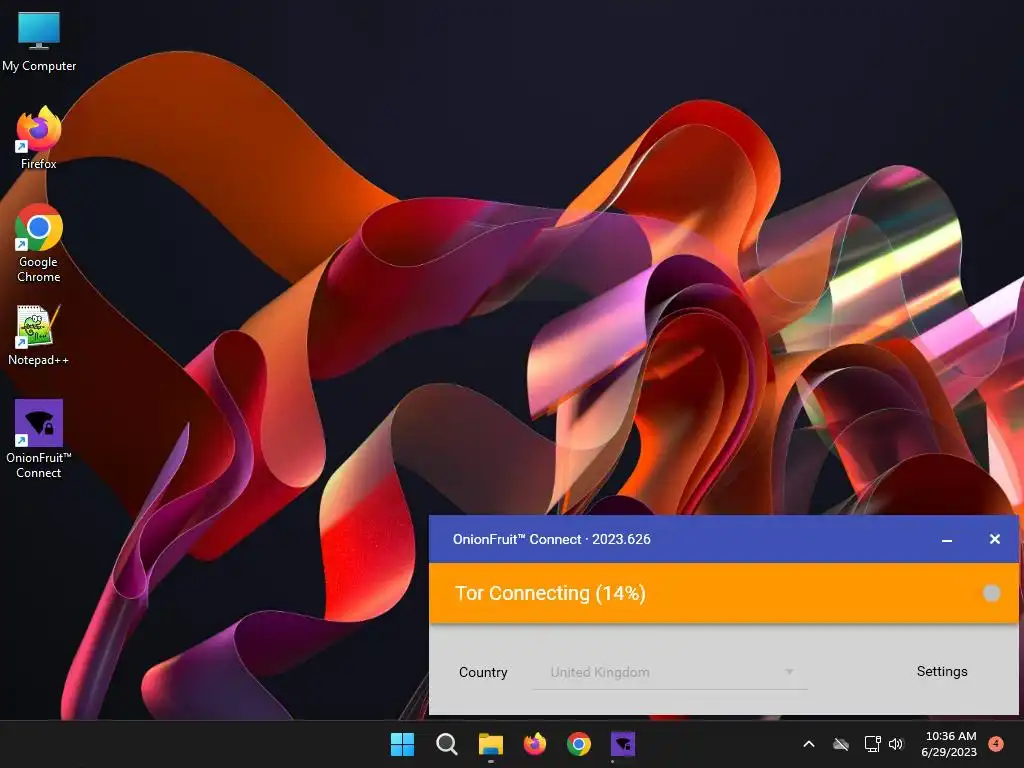Toggle the Tor connection switch

coord(991,593)
